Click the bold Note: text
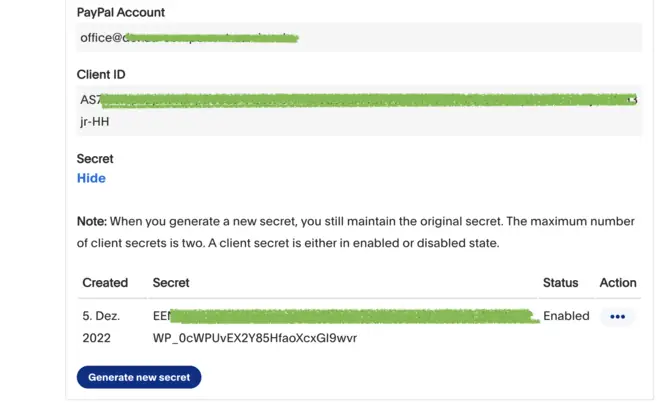Viewport: 670px width, 405px height. [92, 221]
